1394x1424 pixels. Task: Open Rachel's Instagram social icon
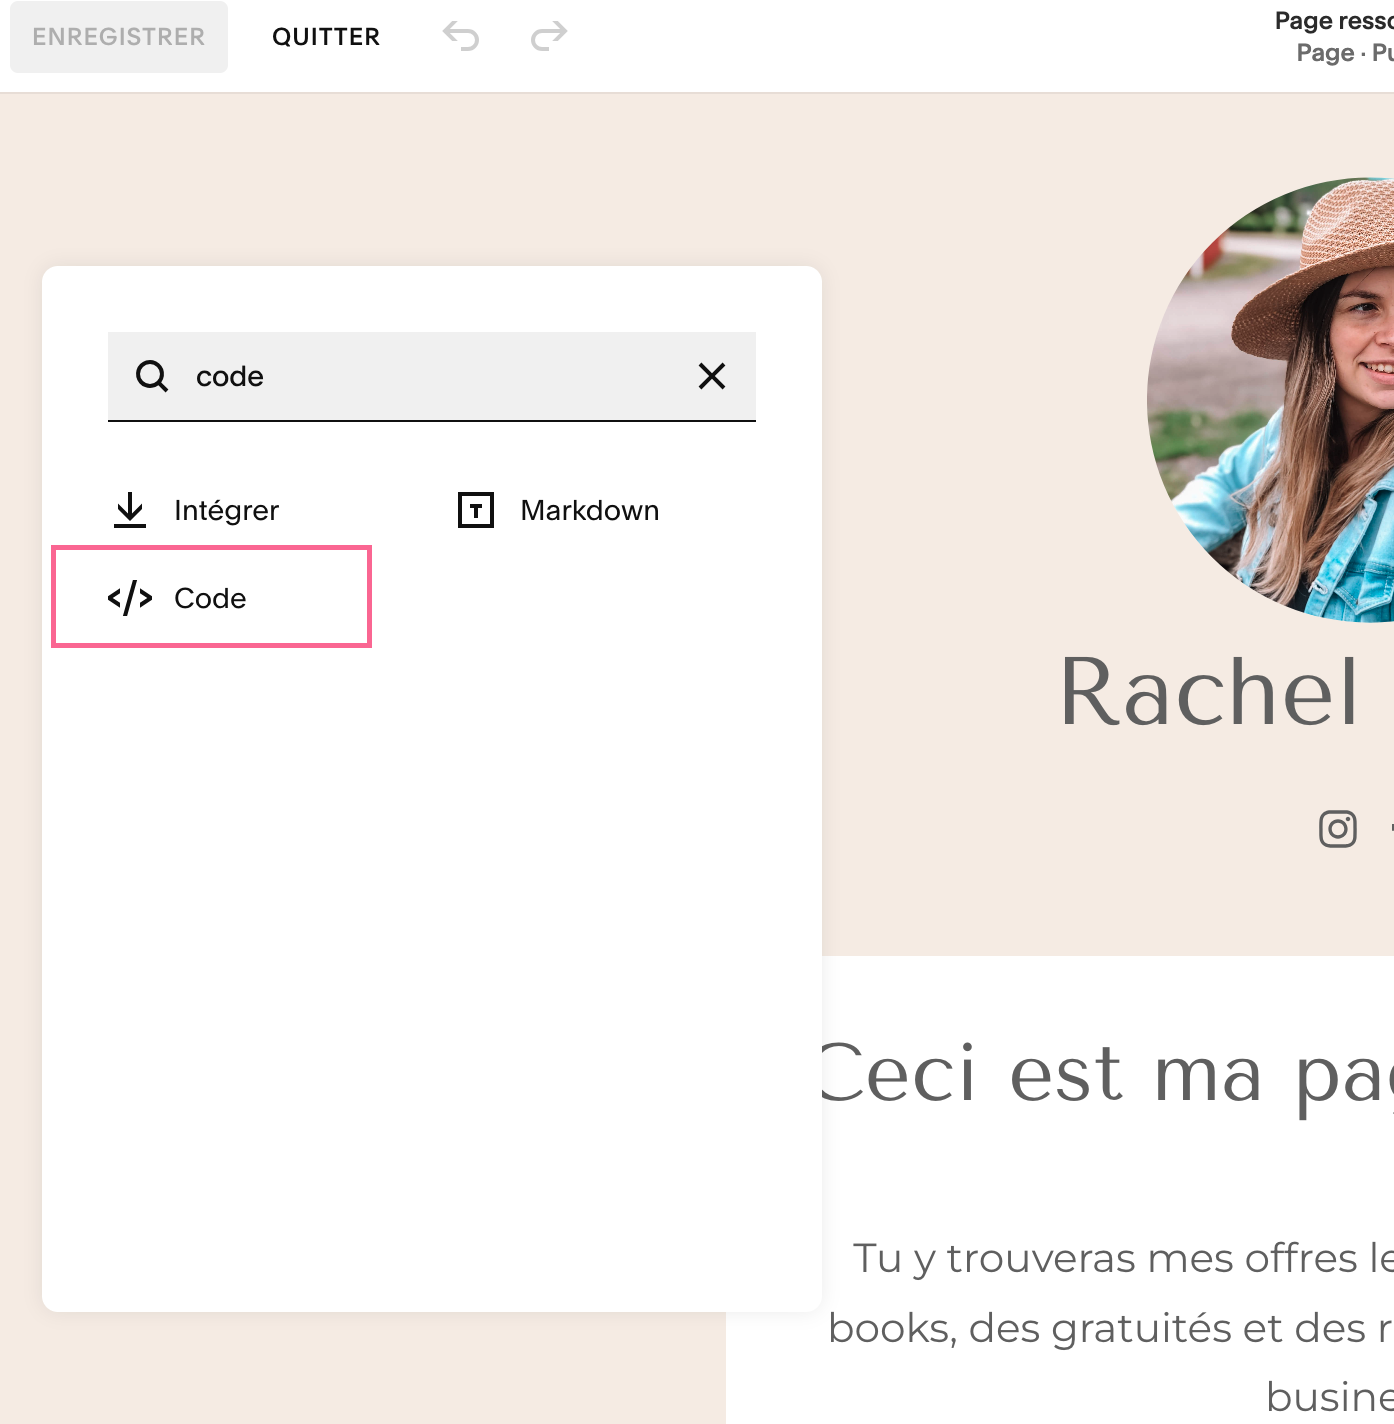[1338, 829]
